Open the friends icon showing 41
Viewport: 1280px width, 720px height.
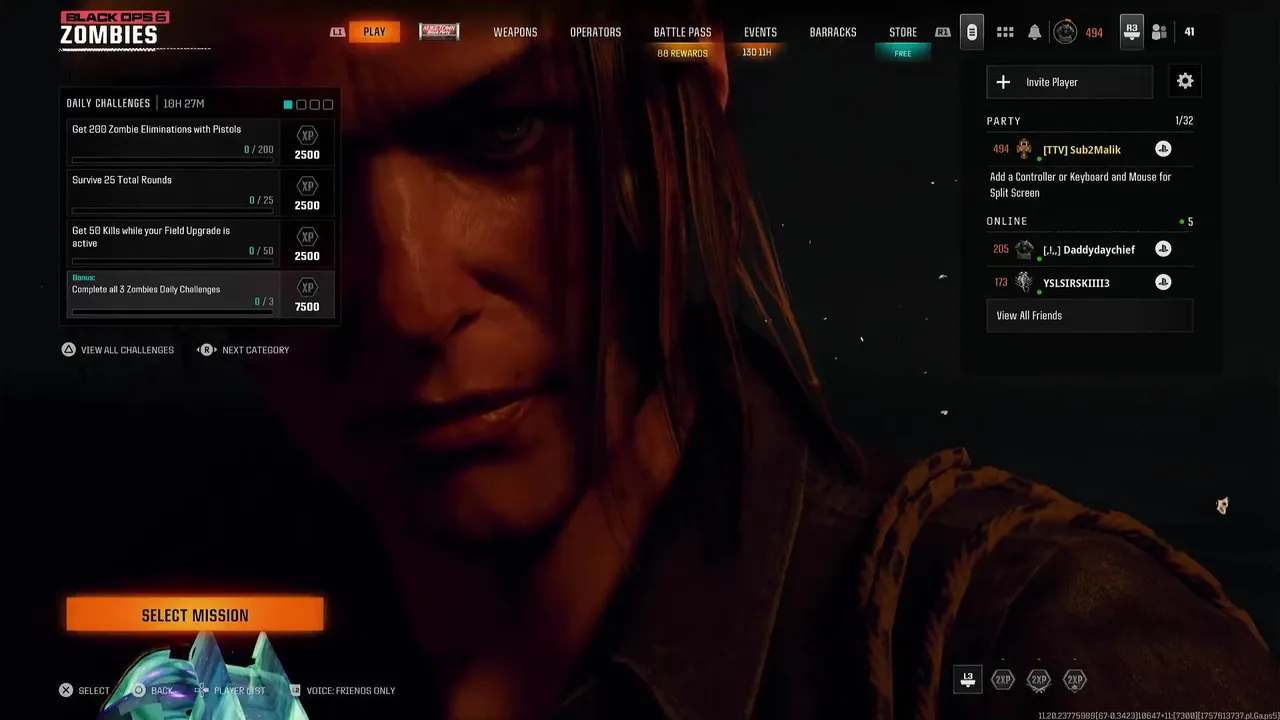coord(1159,32)
